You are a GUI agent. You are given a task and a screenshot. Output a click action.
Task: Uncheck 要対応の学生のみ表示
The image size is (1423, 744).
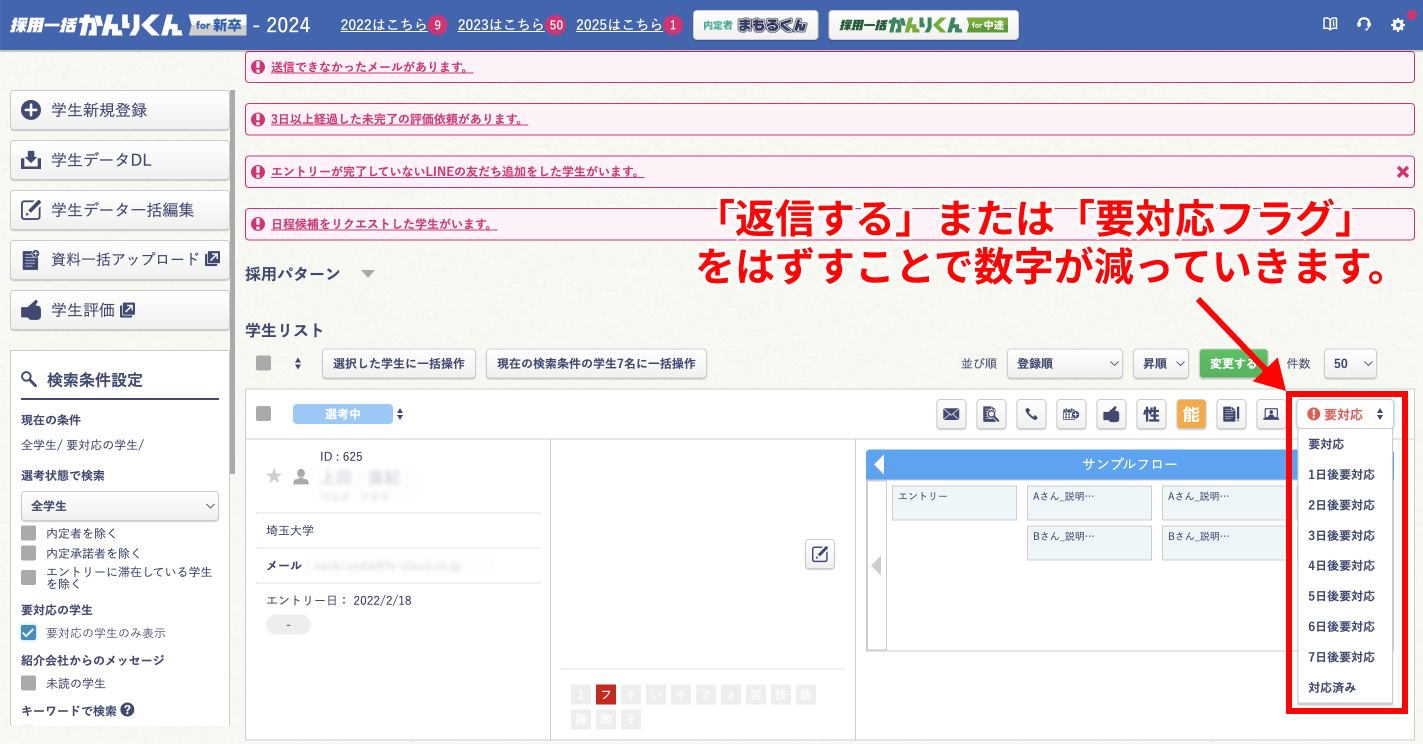coord(27,632)
